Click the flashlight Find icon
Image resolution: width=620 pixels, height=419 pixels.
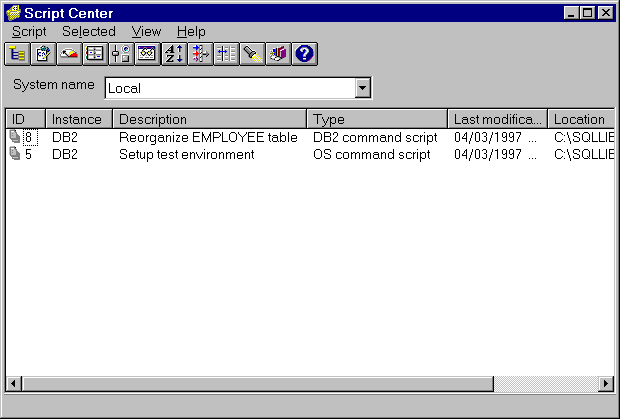pyautogui.click(x=252, y=54)
